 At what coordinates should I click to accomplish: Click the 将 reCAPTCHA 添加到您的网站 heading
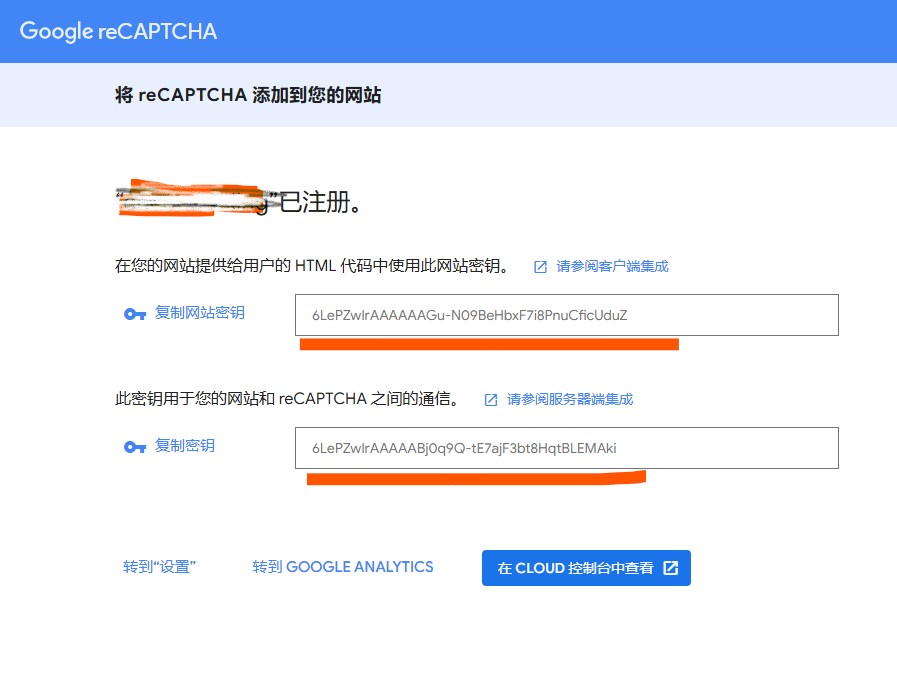[x=248, y=96]
